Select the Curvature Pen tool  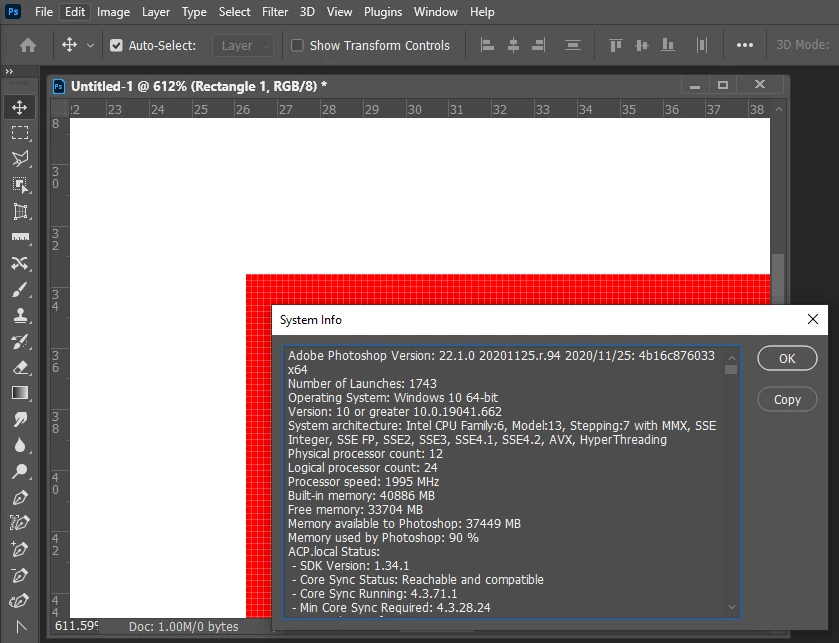20,601
